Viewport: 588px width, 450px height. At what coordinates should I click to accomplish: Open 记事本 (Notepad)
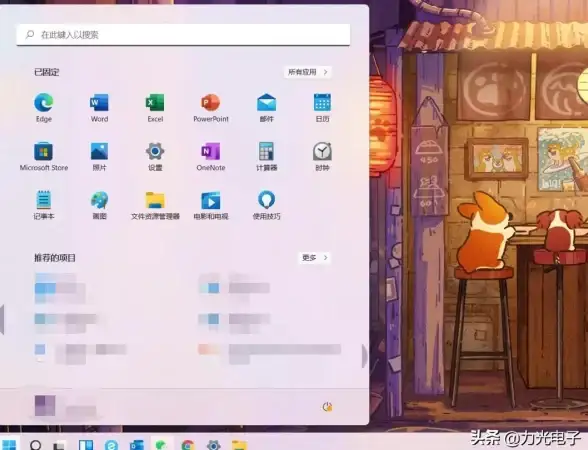click(44, 205)
